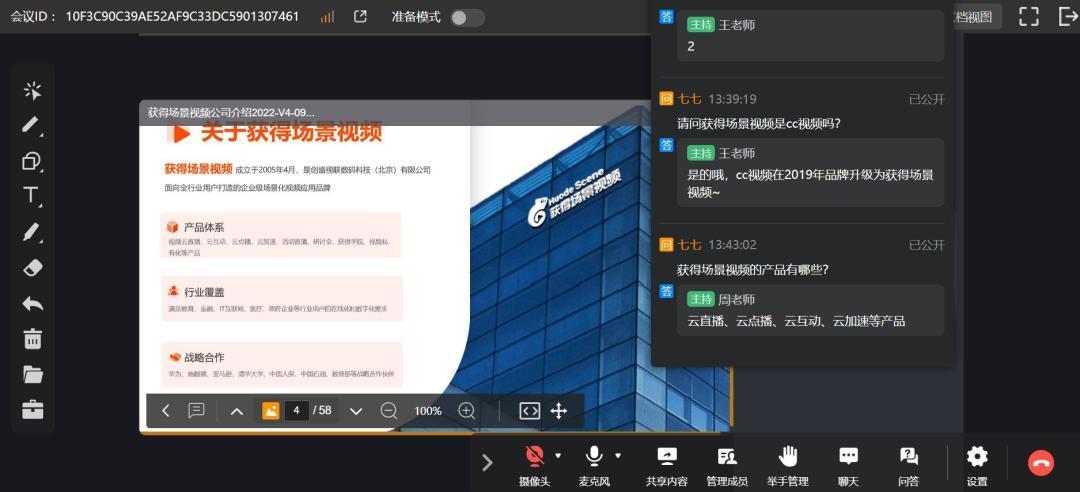Click 周老师's answer about 云直播 products
Screen dimensions: 1080x492
tap(811, 310)
